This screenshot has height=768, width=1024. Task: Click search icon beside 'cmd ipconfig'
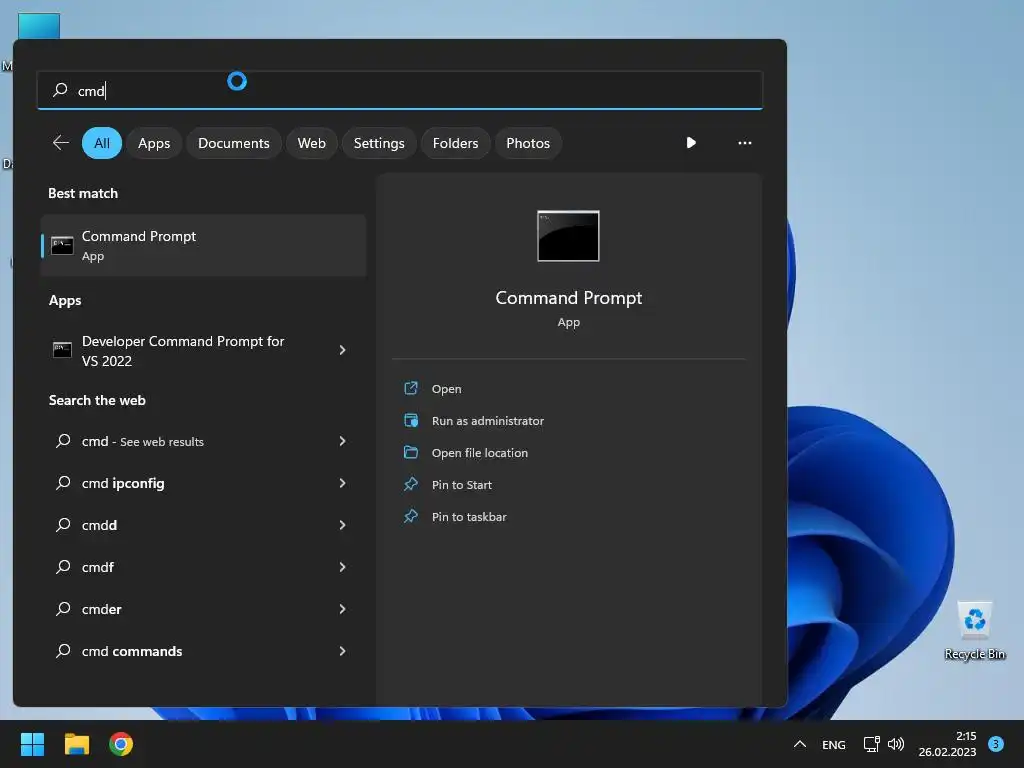63,483
